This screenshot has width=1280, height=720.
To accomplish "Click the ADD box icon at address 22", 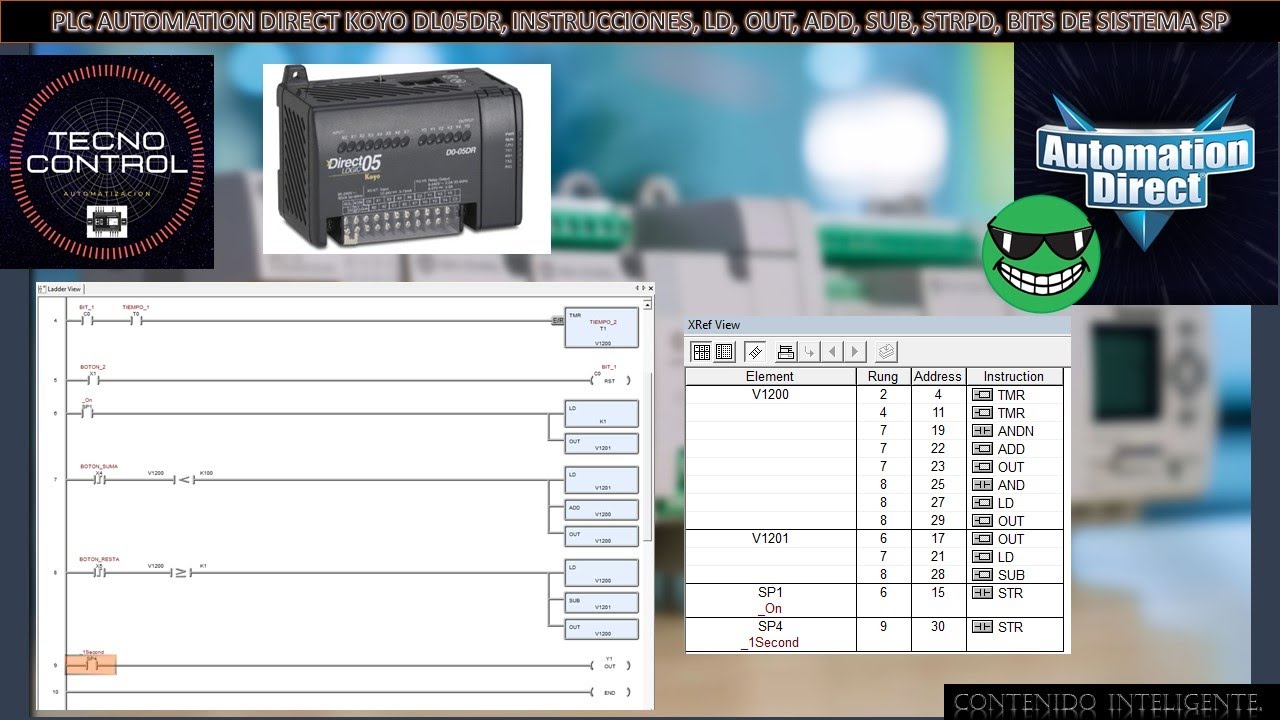I will 982,449.
